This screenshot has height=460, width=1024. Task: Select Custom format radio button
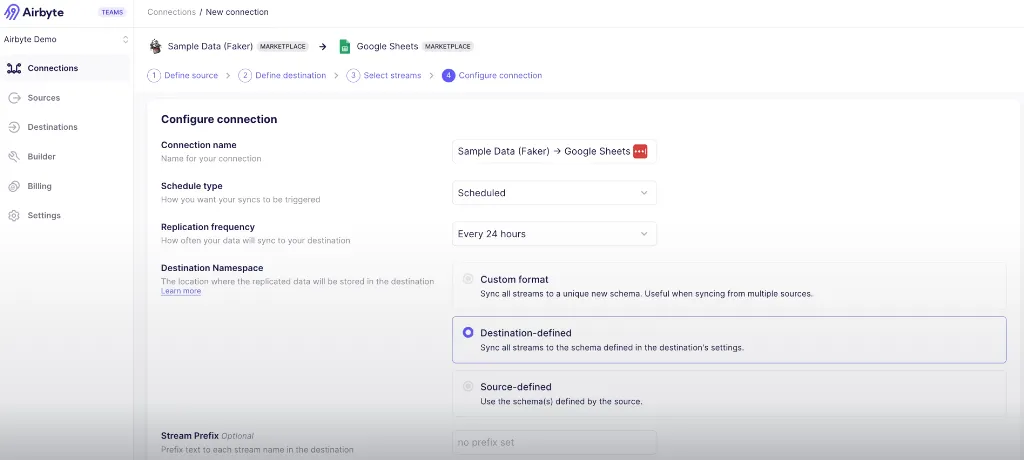point(468,279)
